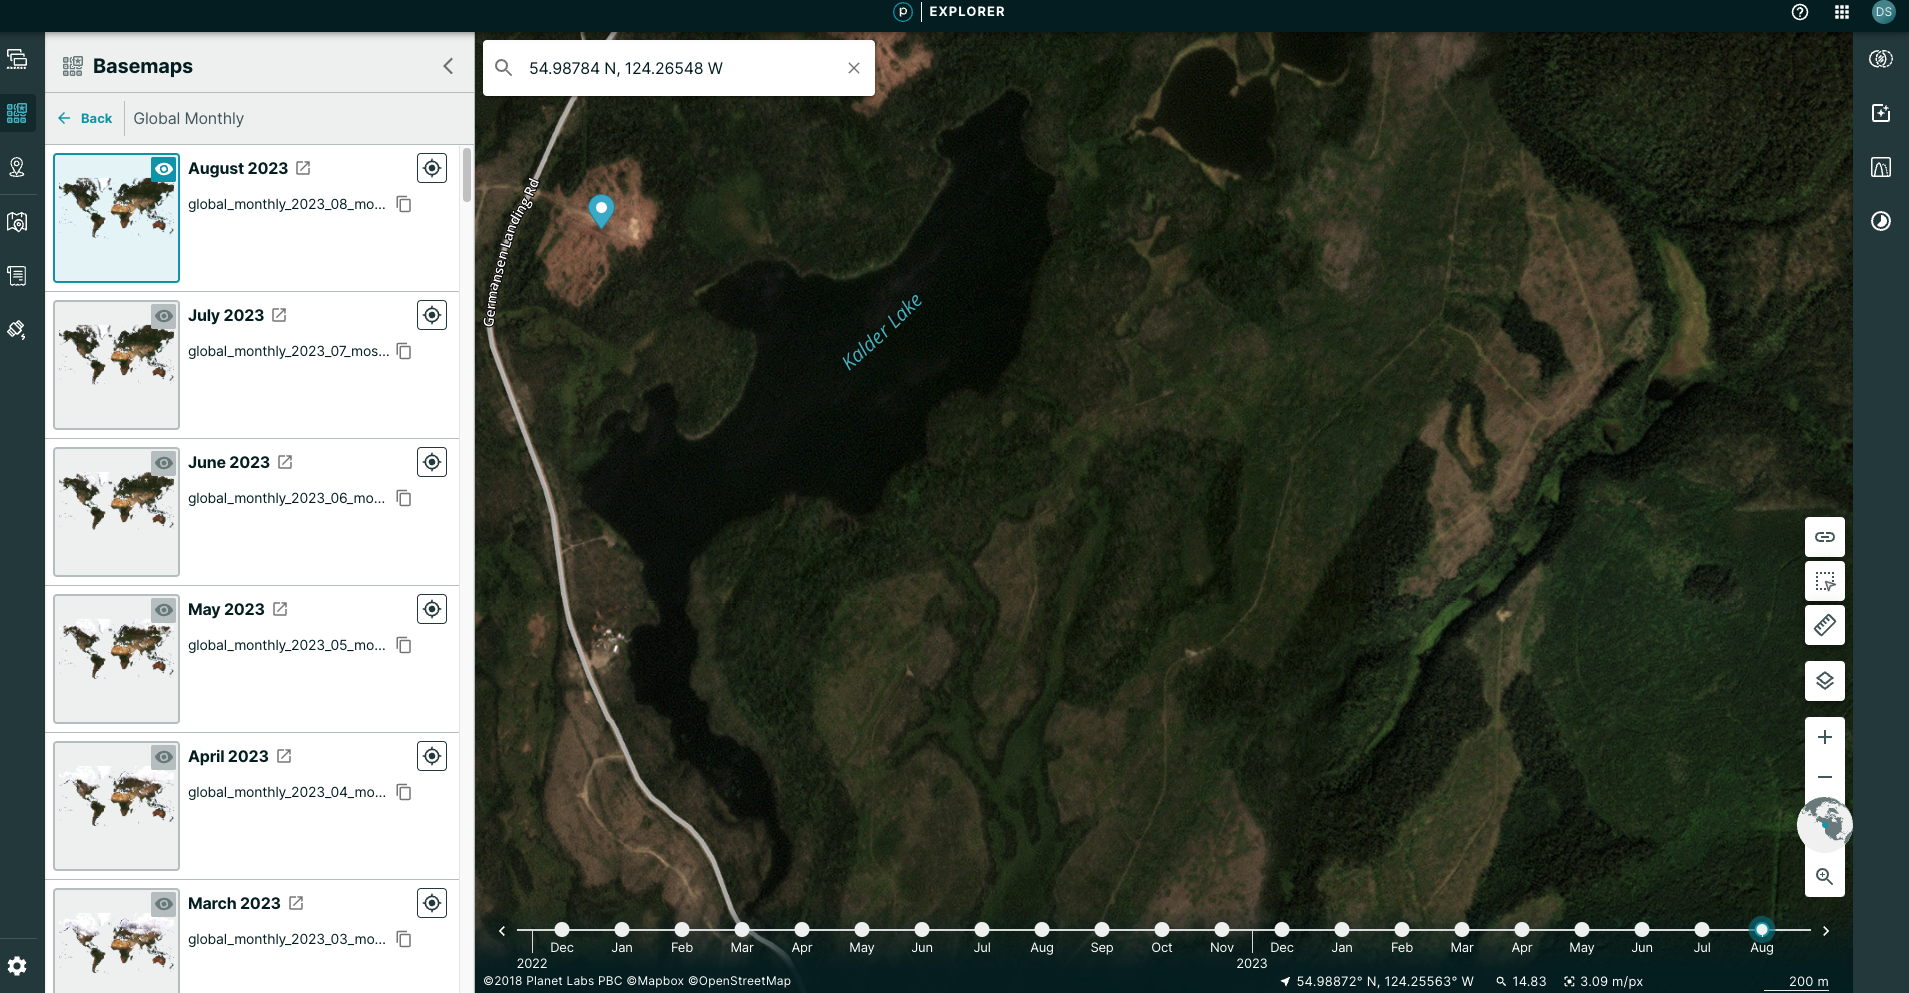Center map on April 2023 basemap
This screenshot has height=993, width=1909.
(432, 756)
